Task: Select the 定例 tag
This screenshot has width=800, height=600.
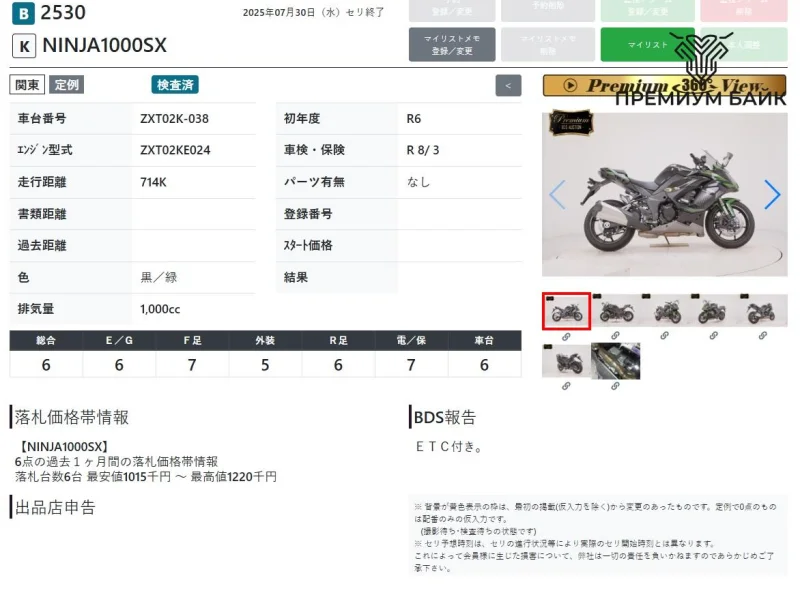Action: click(66, 85)
